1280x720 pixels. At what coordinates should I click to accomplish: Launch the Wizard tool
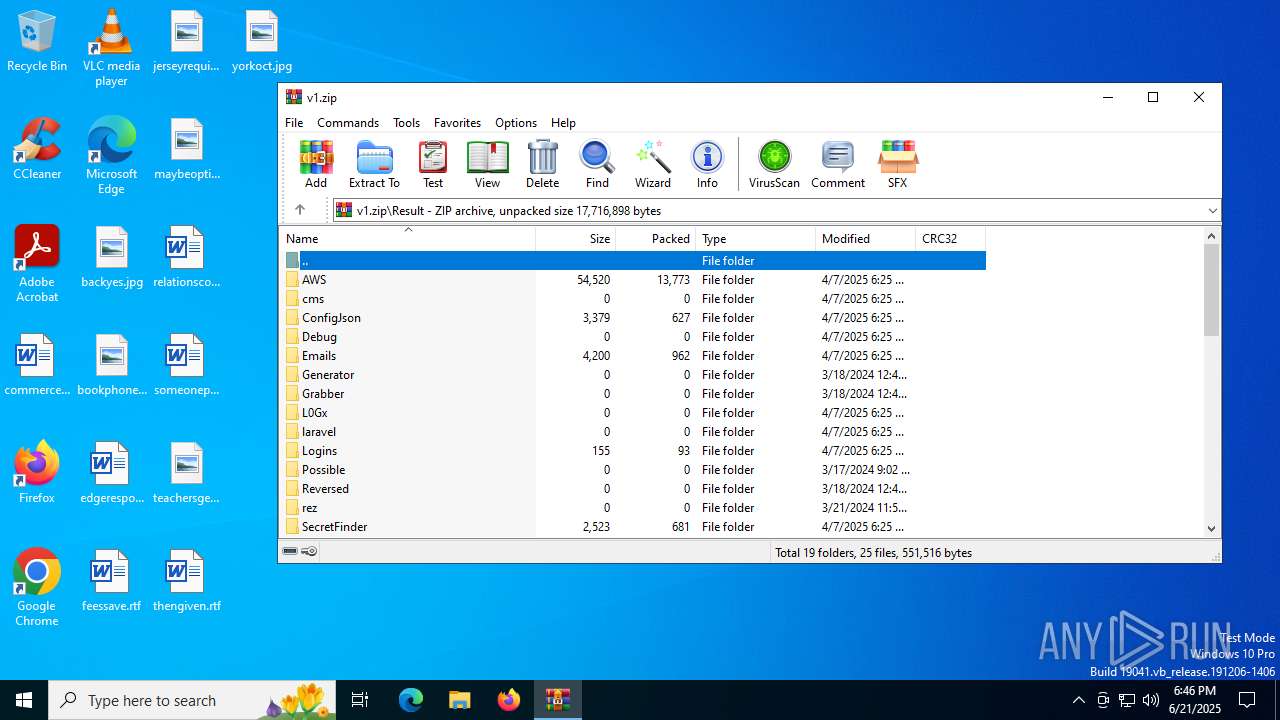point(653,164)
